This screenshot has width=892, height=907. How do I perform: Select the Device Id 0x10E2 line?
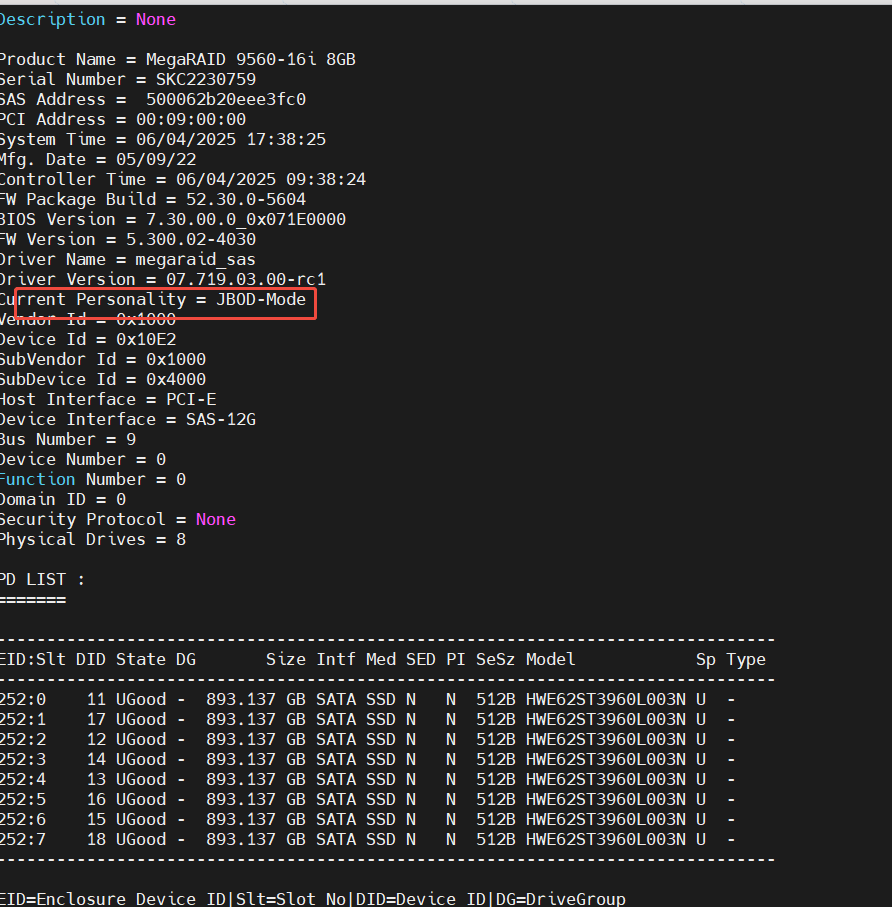88,340
